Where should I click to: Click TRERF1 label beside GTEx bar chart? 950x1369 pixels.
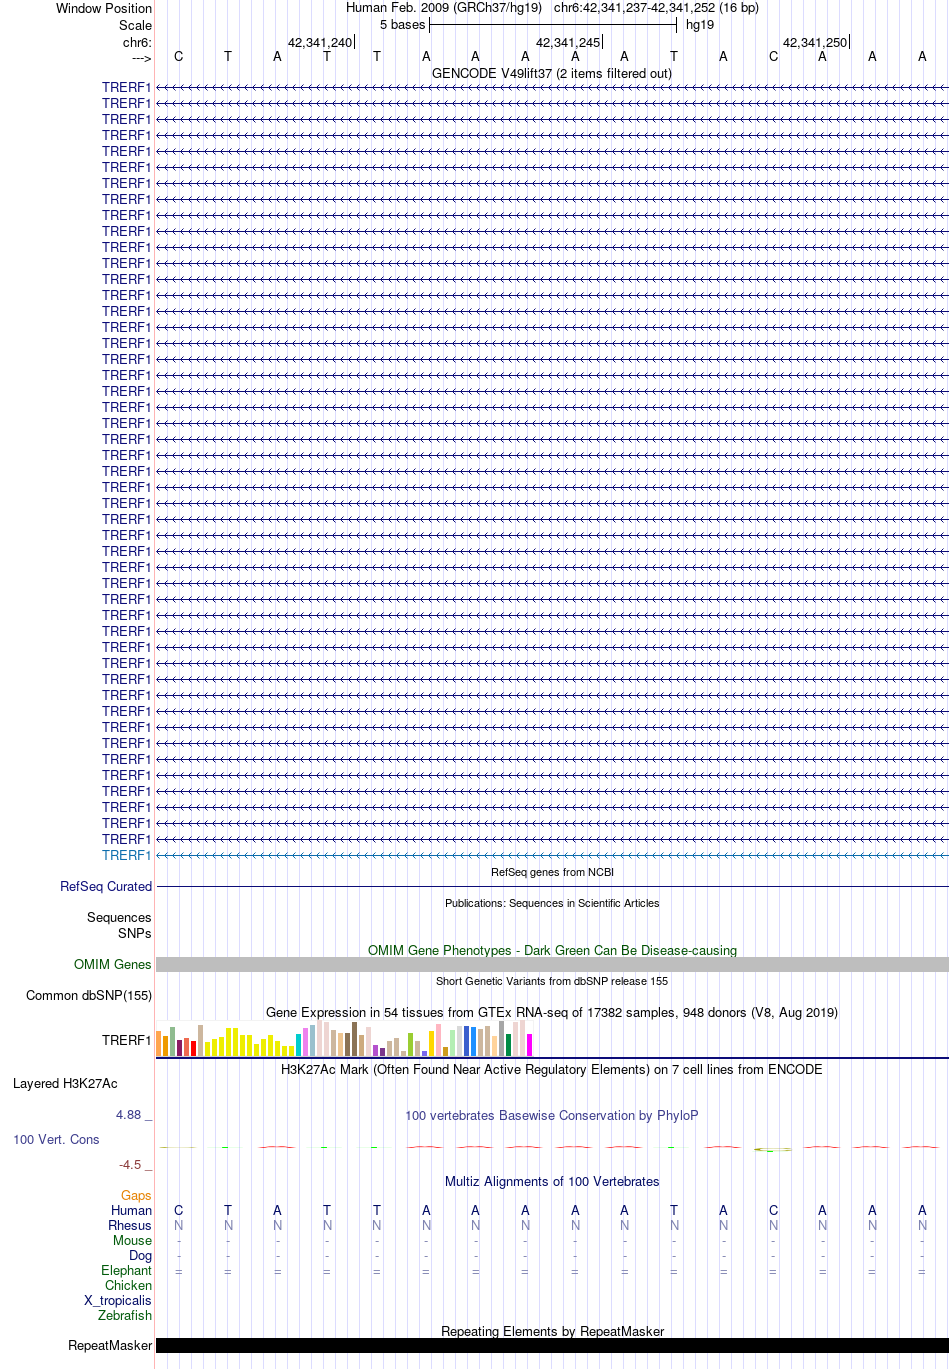click(x=126, y=1040)
